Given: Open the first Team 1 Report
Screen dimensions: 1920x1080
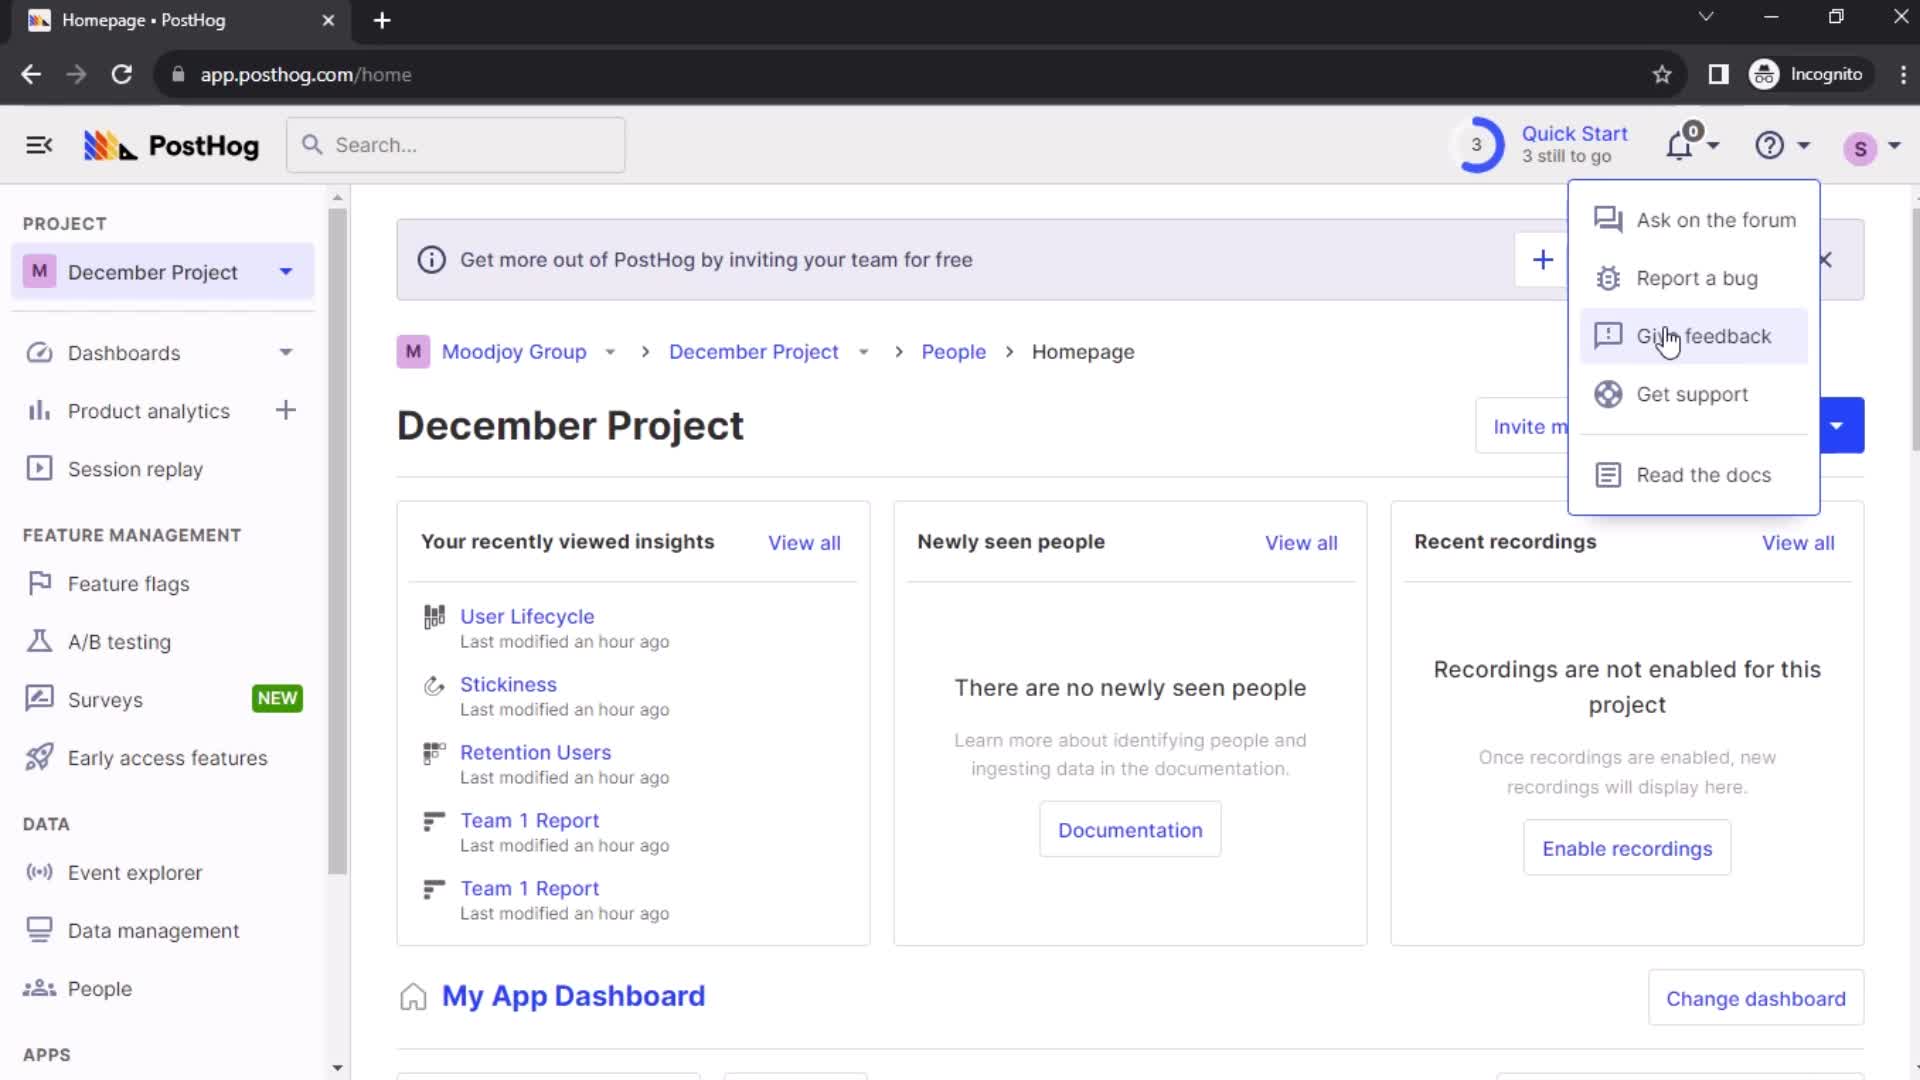Looking at the screenshot, I should (x=529, y=821).
